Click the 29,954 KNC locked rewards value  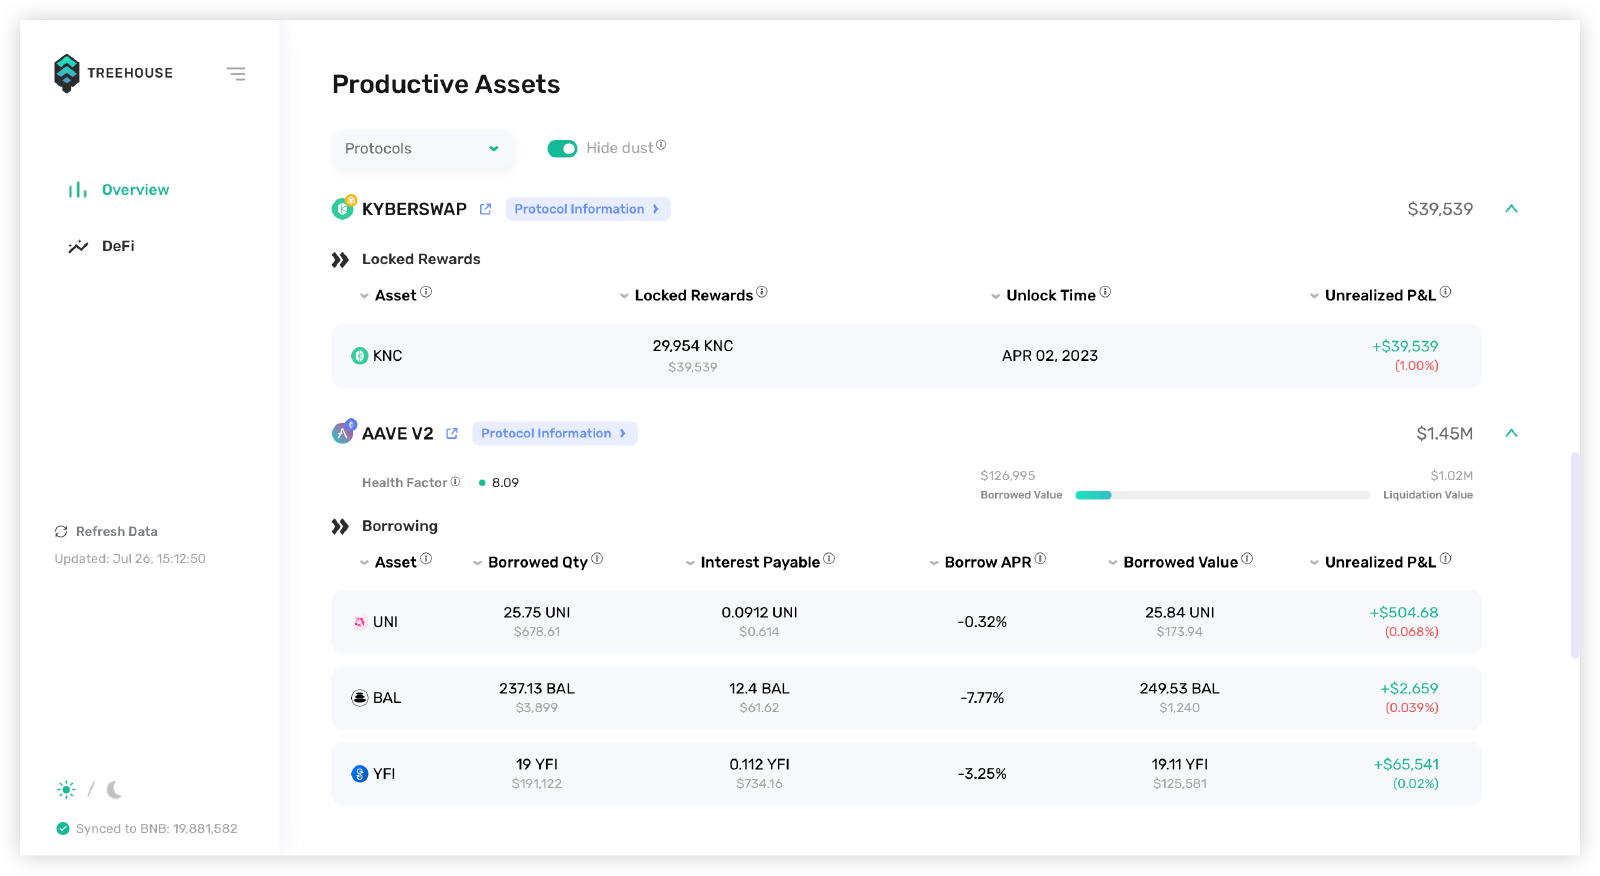coord(693,346)
